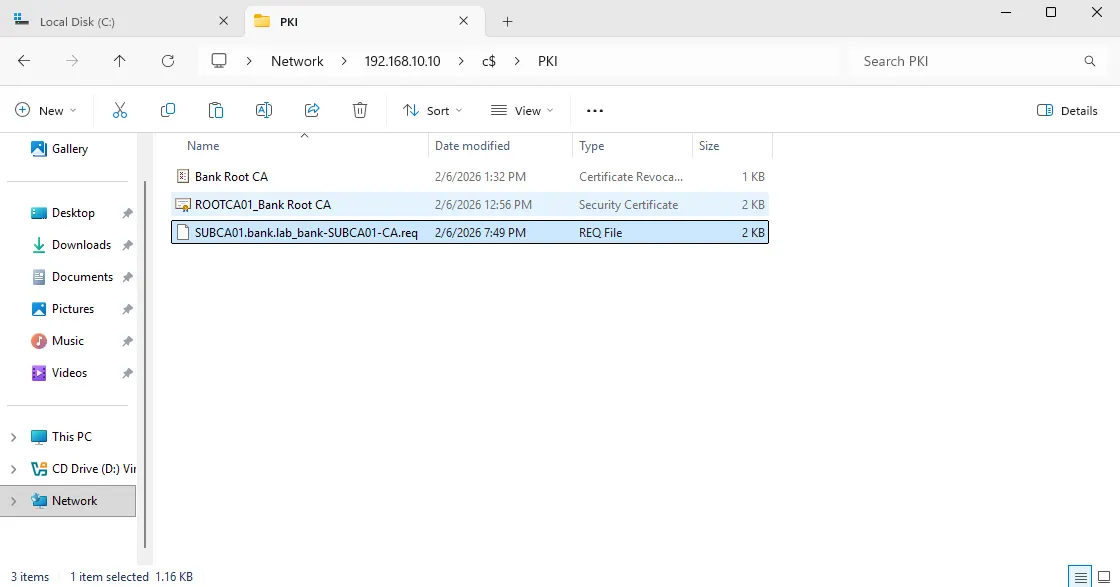Viewport: 1120px width, 587px height.
Task: Select This PC in navigation pane
Action: (71, 437)
